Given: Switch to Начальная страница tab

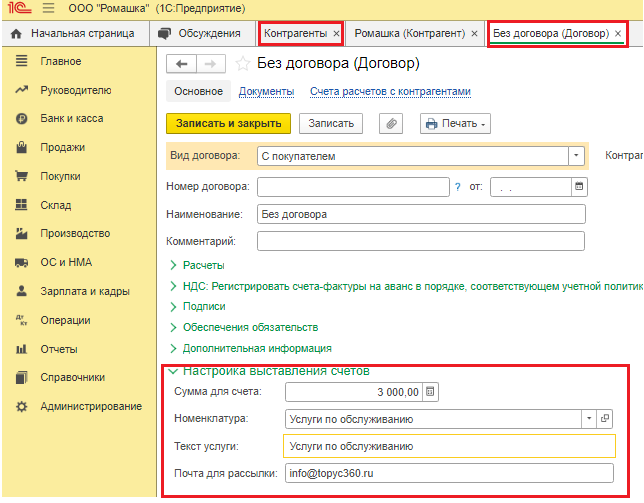Looking at the screenshot, I should pos(75,33).
